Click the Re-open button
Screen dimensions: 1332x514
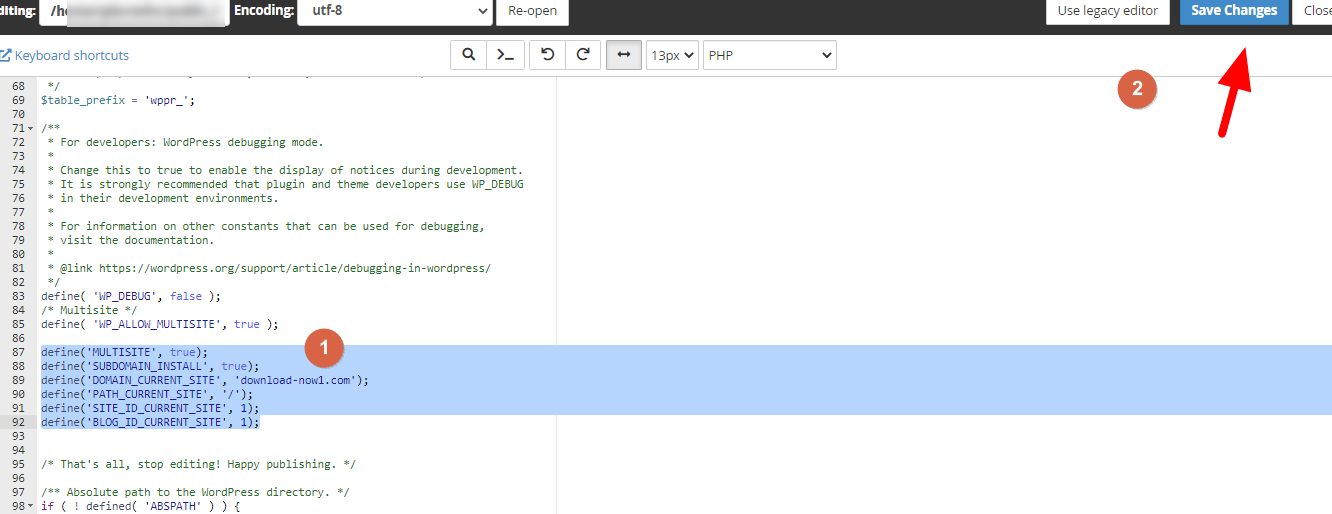532,11
